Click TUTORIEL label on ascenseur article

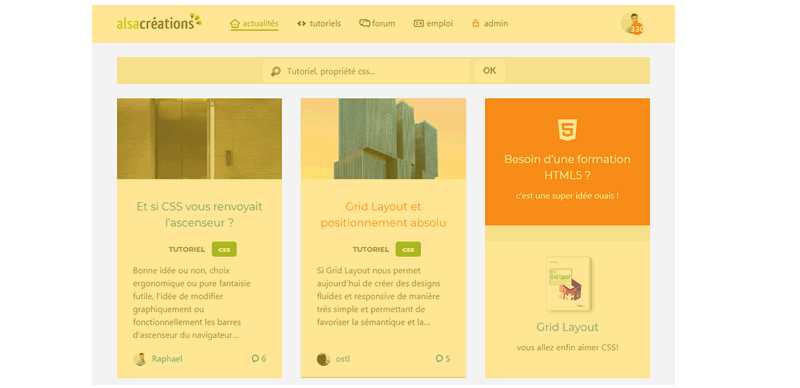coord(187,250)
